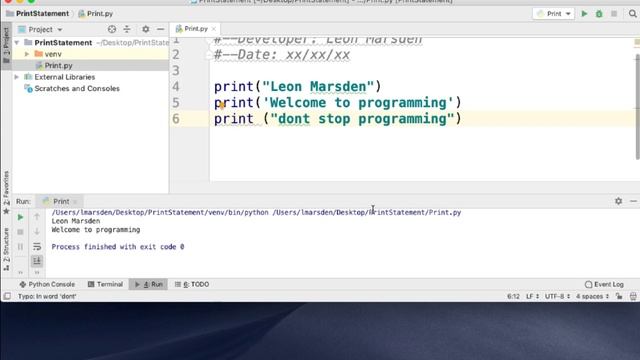Click "Process finished with exit code 0" text
Image resolution: width=640 pixels, height=360 pixels.
coord(118,247)
